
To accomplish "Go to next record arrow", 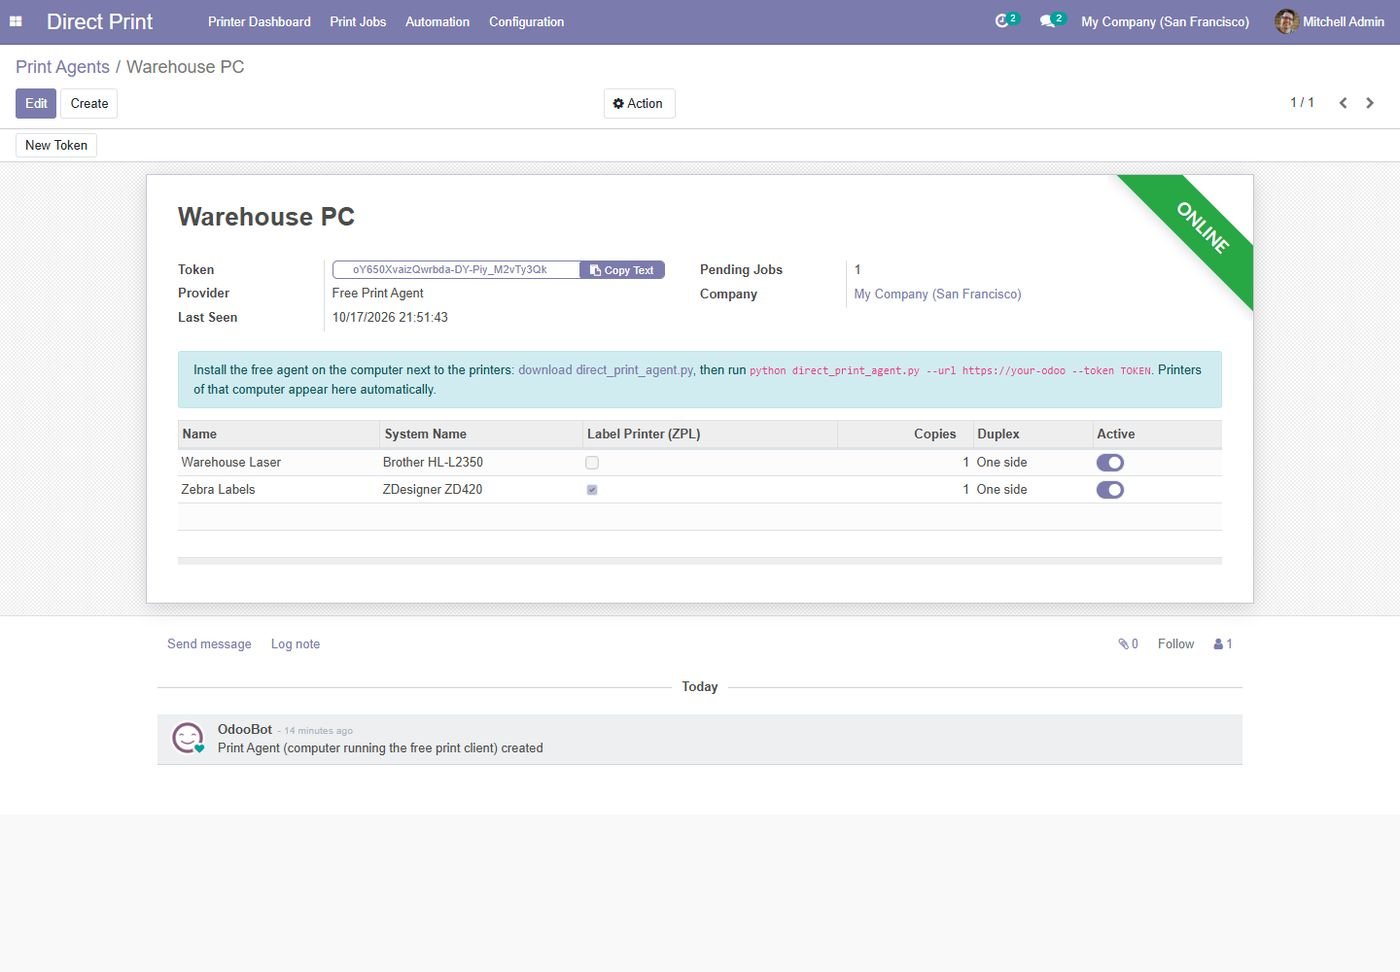I will (1370, 103).
